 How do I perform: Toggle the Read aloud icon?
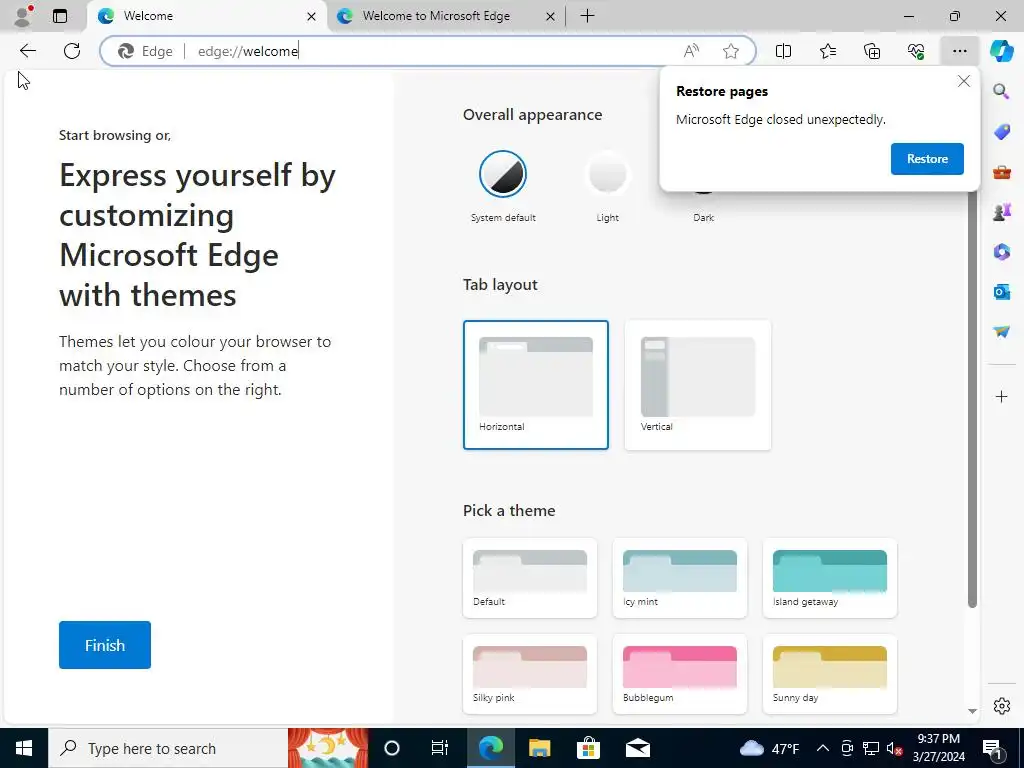pyautogui.click(x=691, y=51)
